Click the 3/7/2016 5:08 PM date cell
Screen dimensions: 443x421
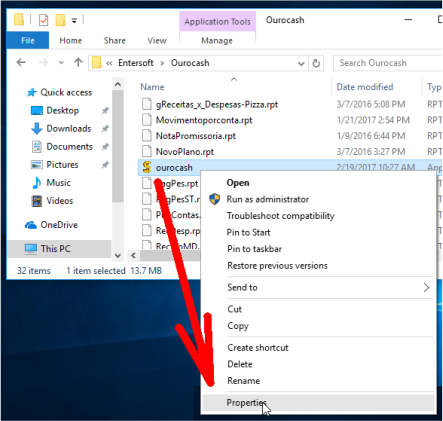pos(371,104)
